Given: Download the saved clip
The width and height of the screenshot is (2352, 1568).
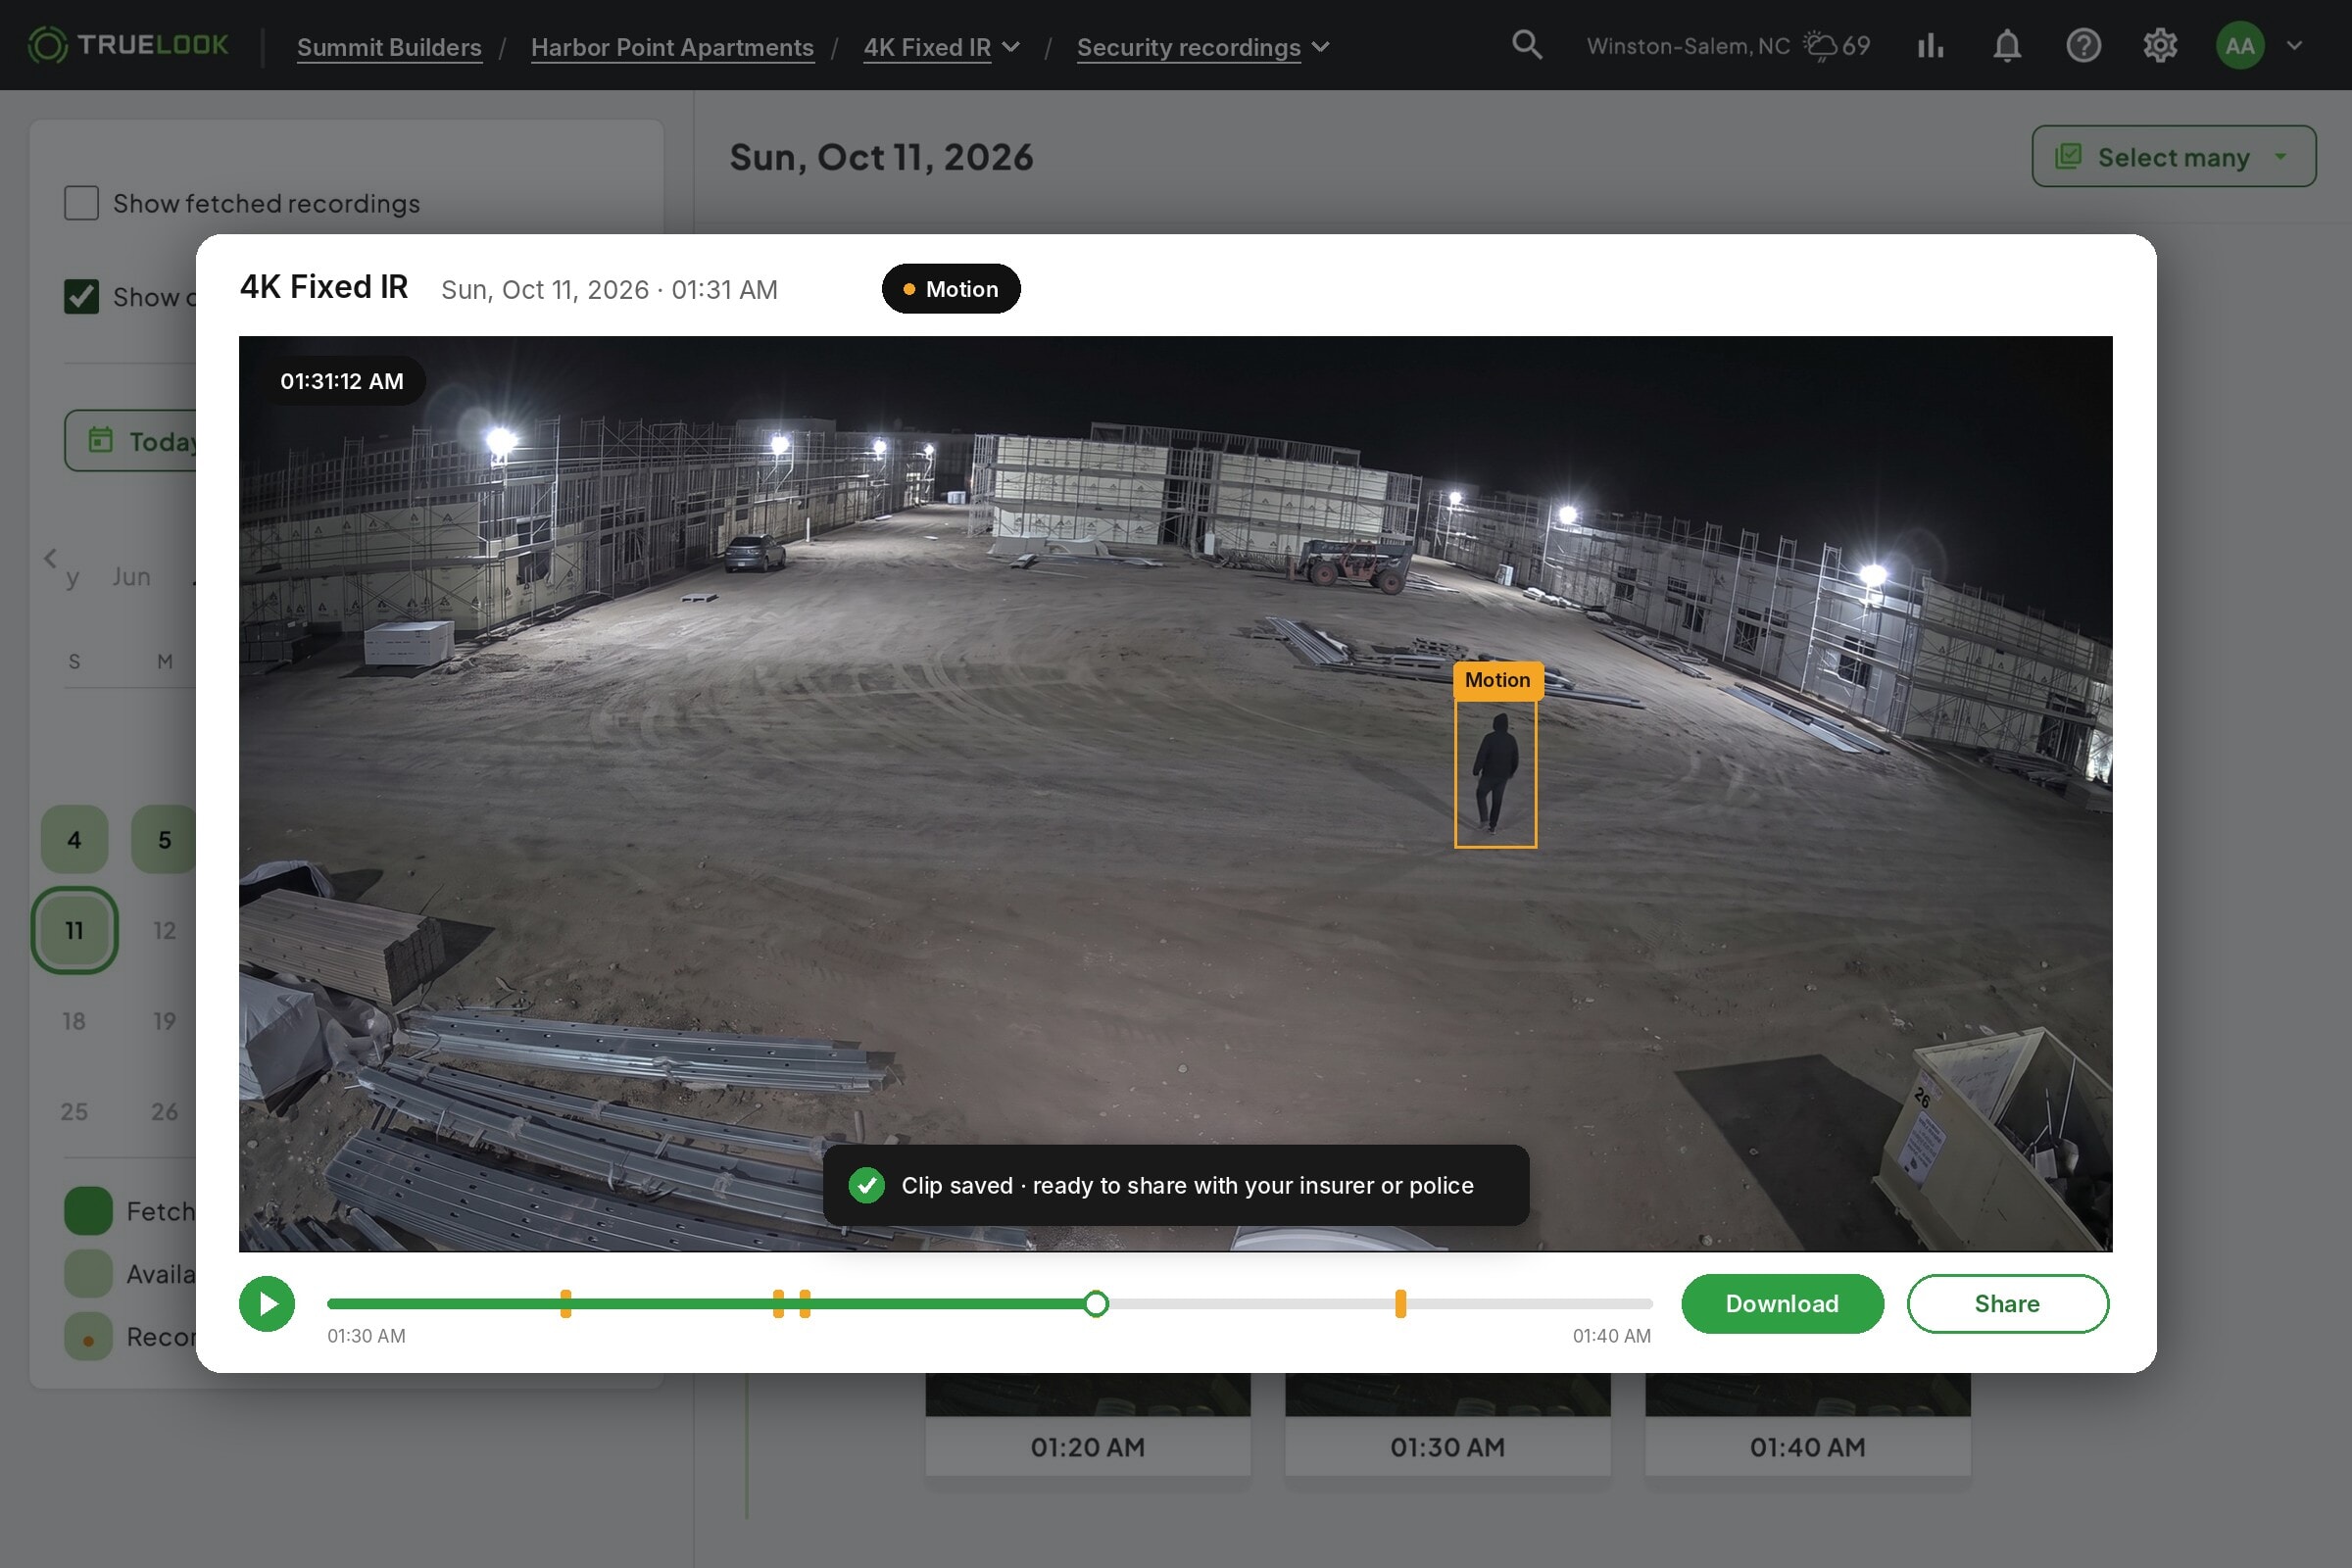Looking at the screenshot, I should pyautogui.click(x=1782, y=1303).
